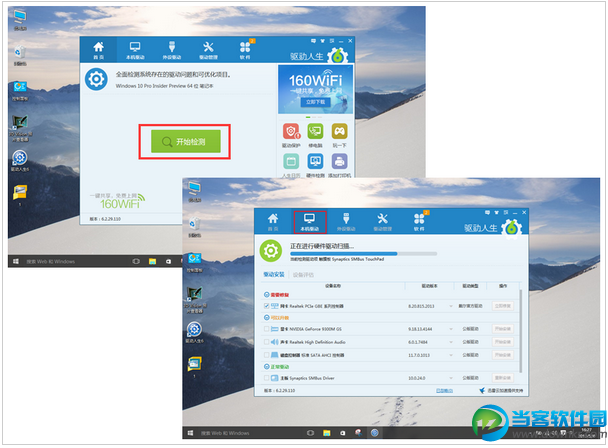
Task: Click install button for Realtek Audio row
Action: 503,342
